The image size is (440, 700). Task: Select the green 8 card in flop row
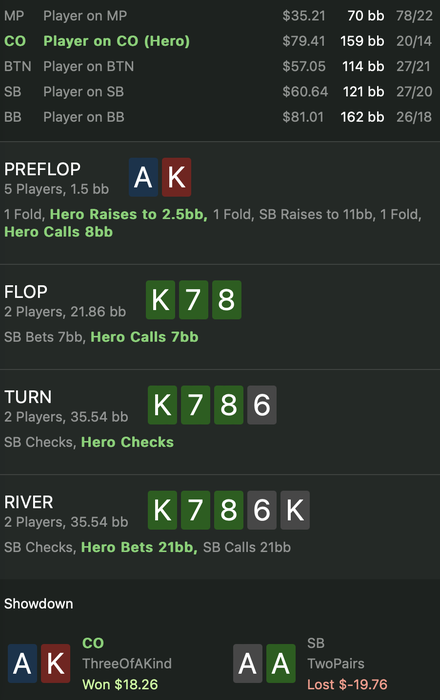pyautogui.click(x=227, y=300)
